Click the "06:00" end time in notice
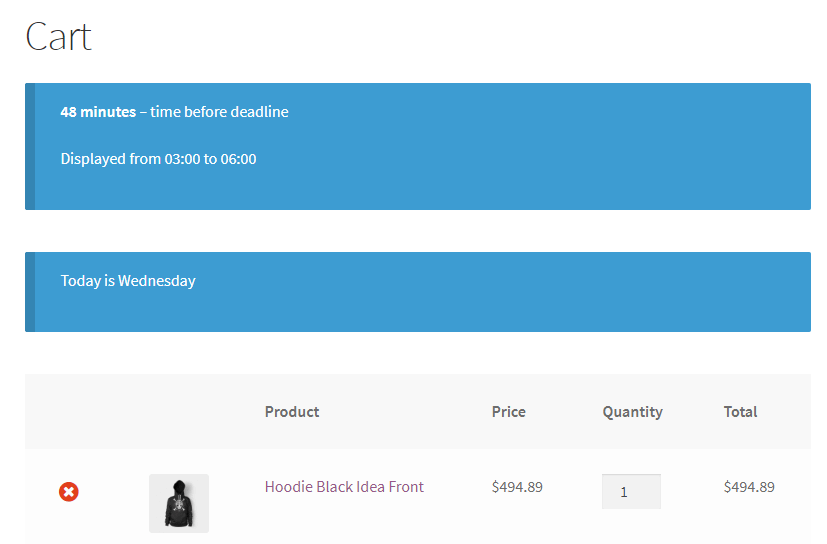This screenshot has width=827, height=544. point(238,159)
